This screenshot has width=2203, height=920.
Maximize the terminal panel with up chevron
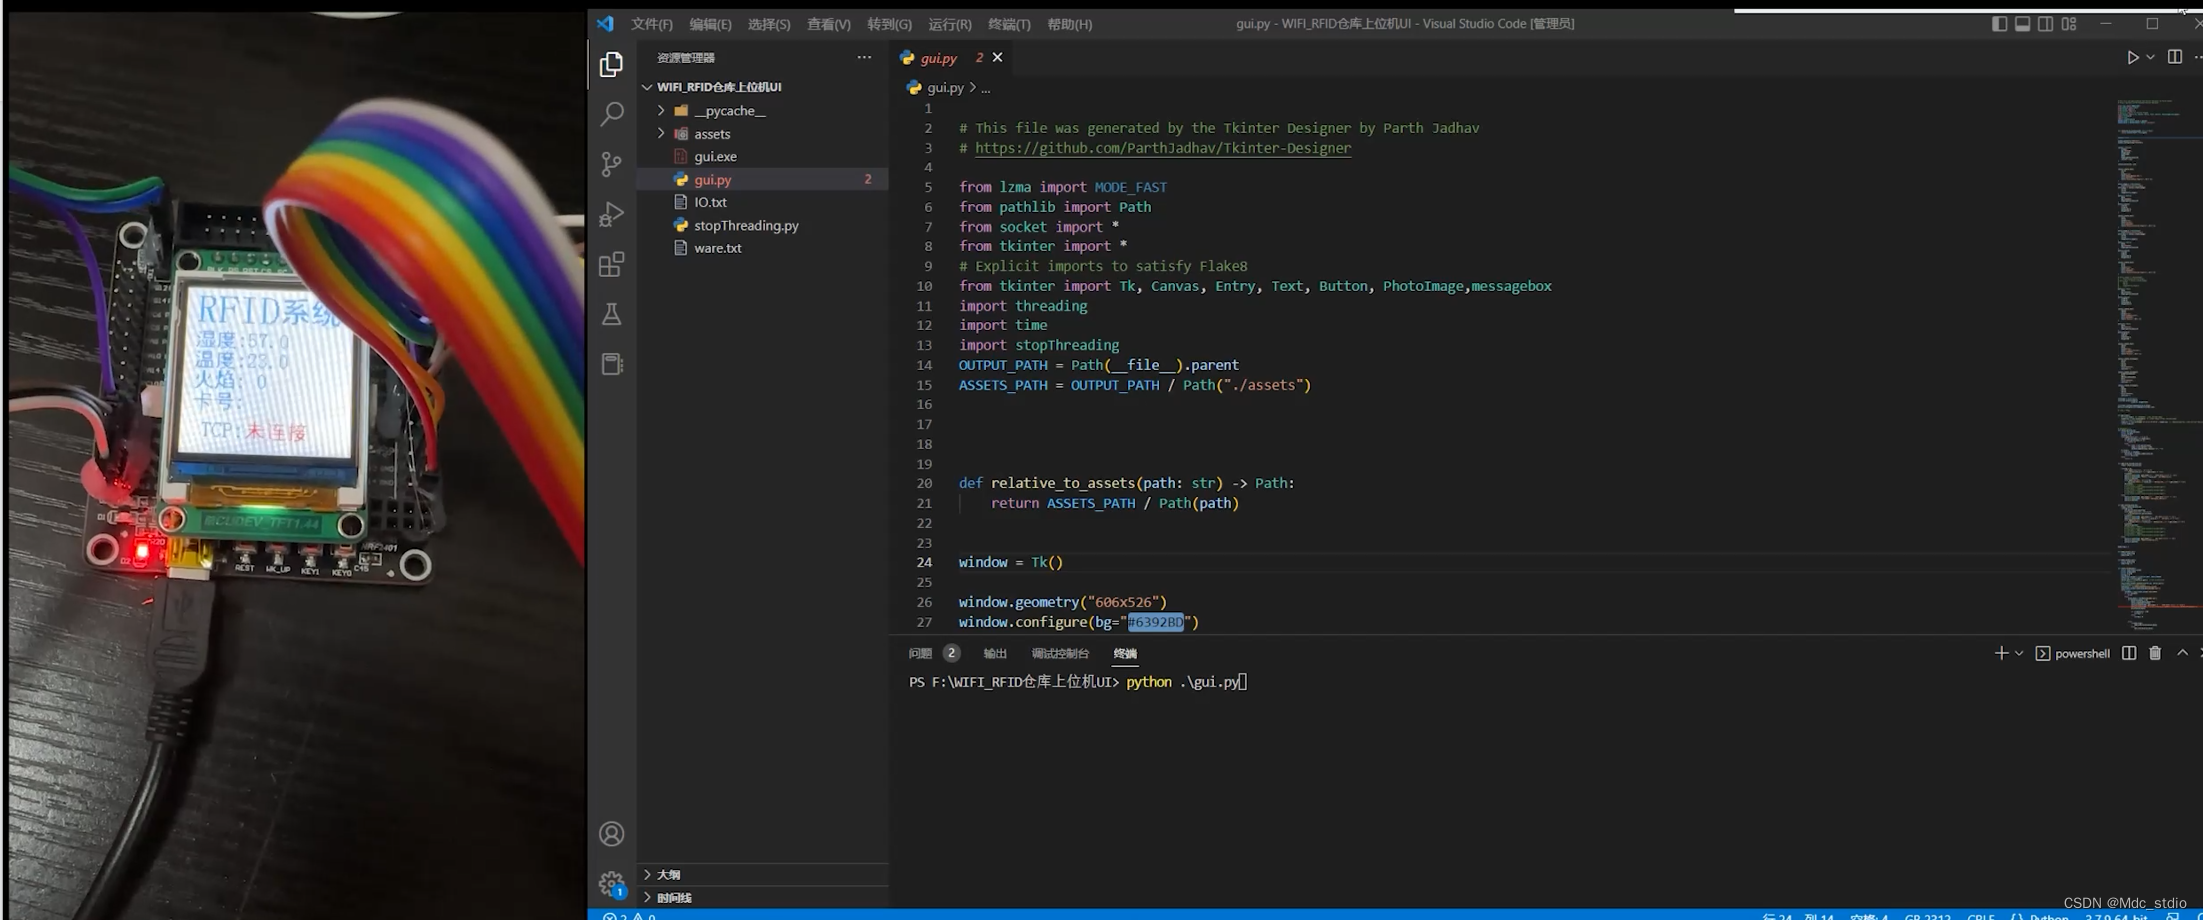point(2182,653)
